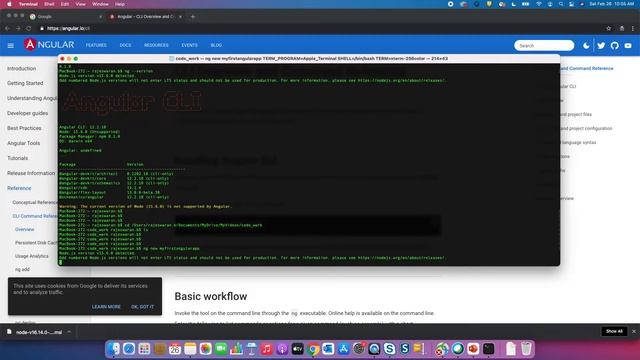Open Angular's GitHub link icon
Viewport: 640px width, 360px height.
point(614,45)
